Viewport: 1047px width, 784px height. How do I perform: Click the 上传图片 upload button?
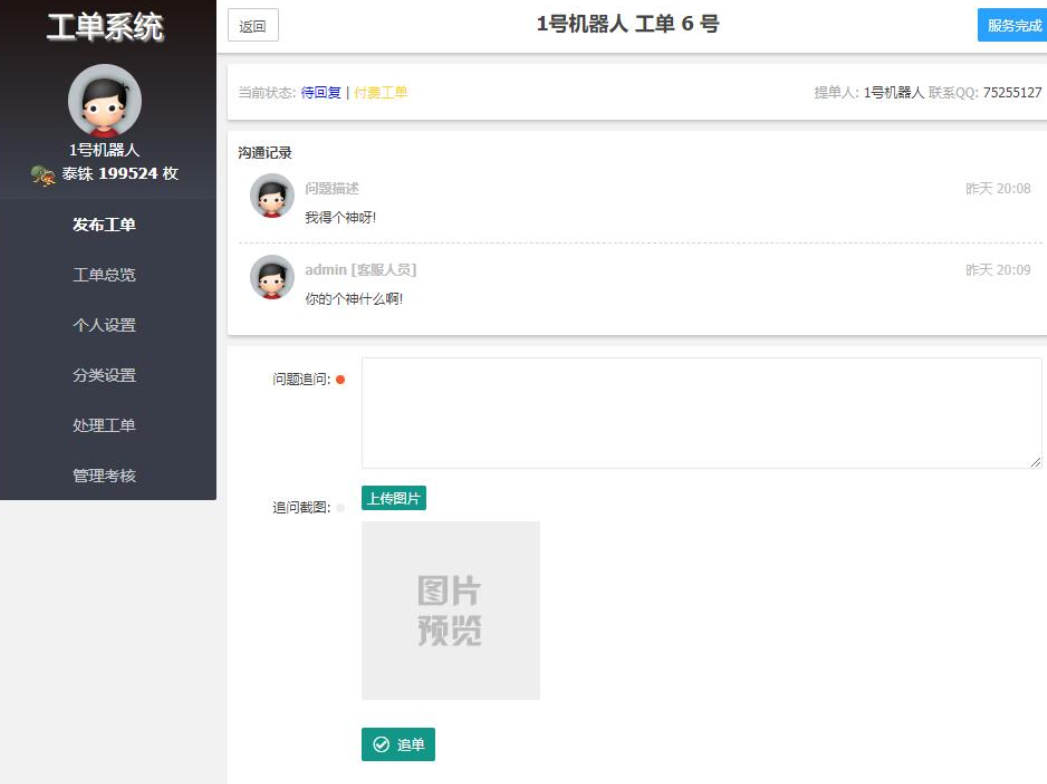394,498
